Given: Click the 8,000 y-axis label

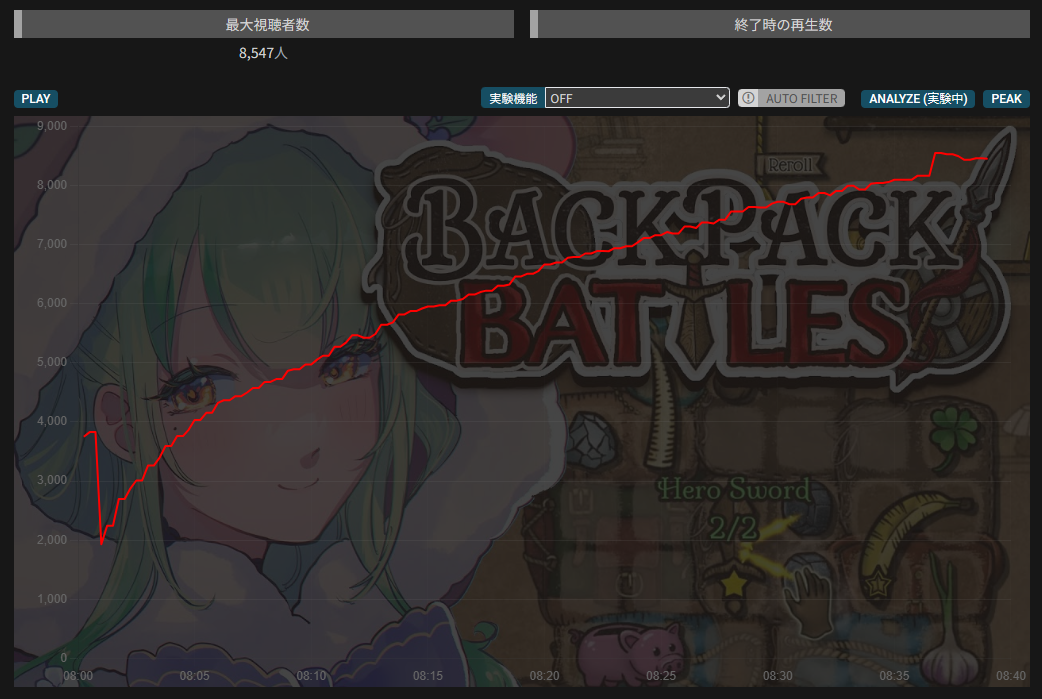Looking at the screenshot, I should click(x=52, y=185).
